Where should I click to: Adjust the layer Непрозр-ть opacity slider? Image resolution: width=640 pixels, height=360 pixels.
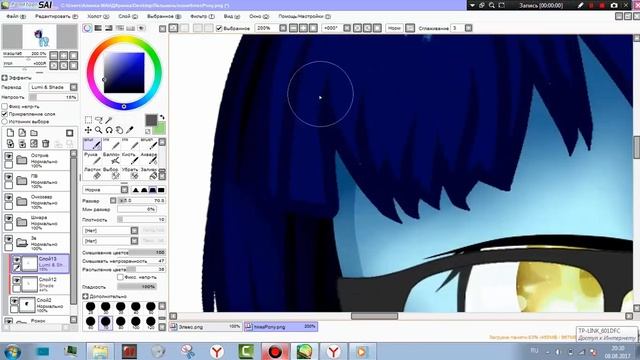coord(53,97)
